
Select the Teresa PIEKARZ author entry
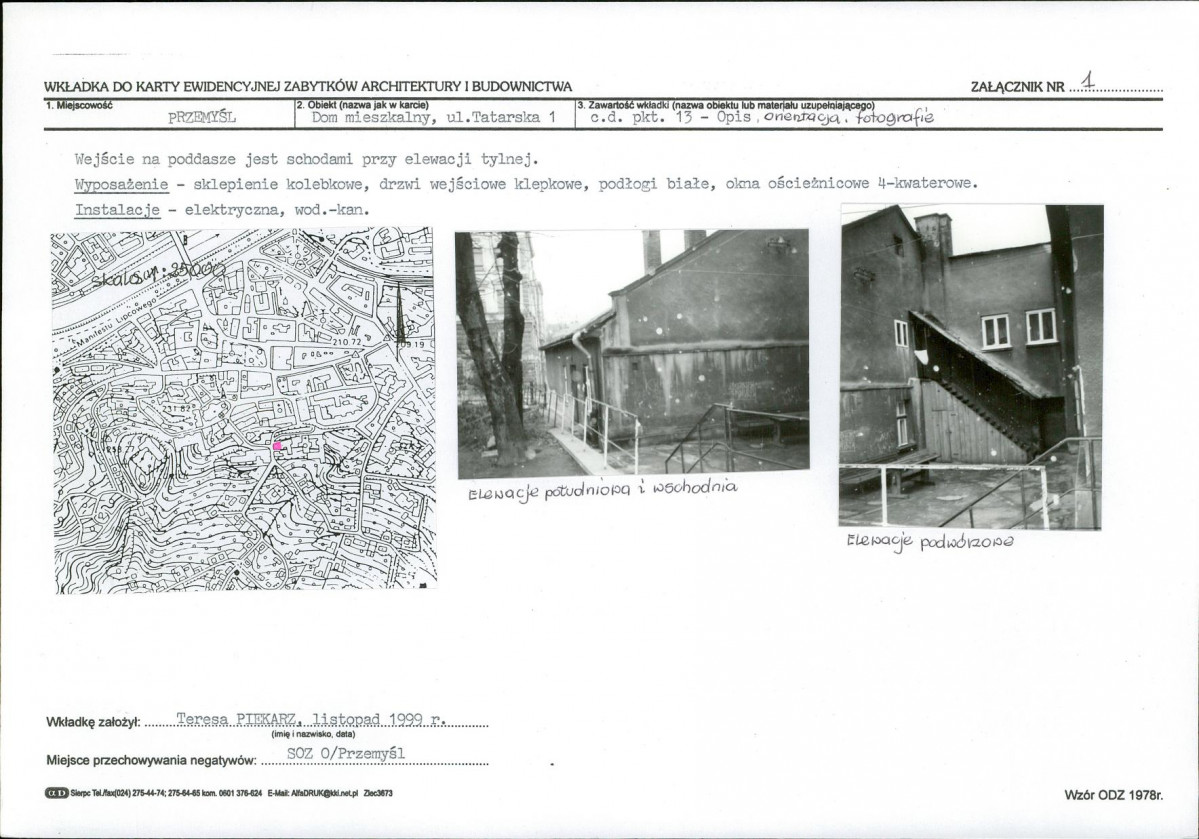point(312,719)
